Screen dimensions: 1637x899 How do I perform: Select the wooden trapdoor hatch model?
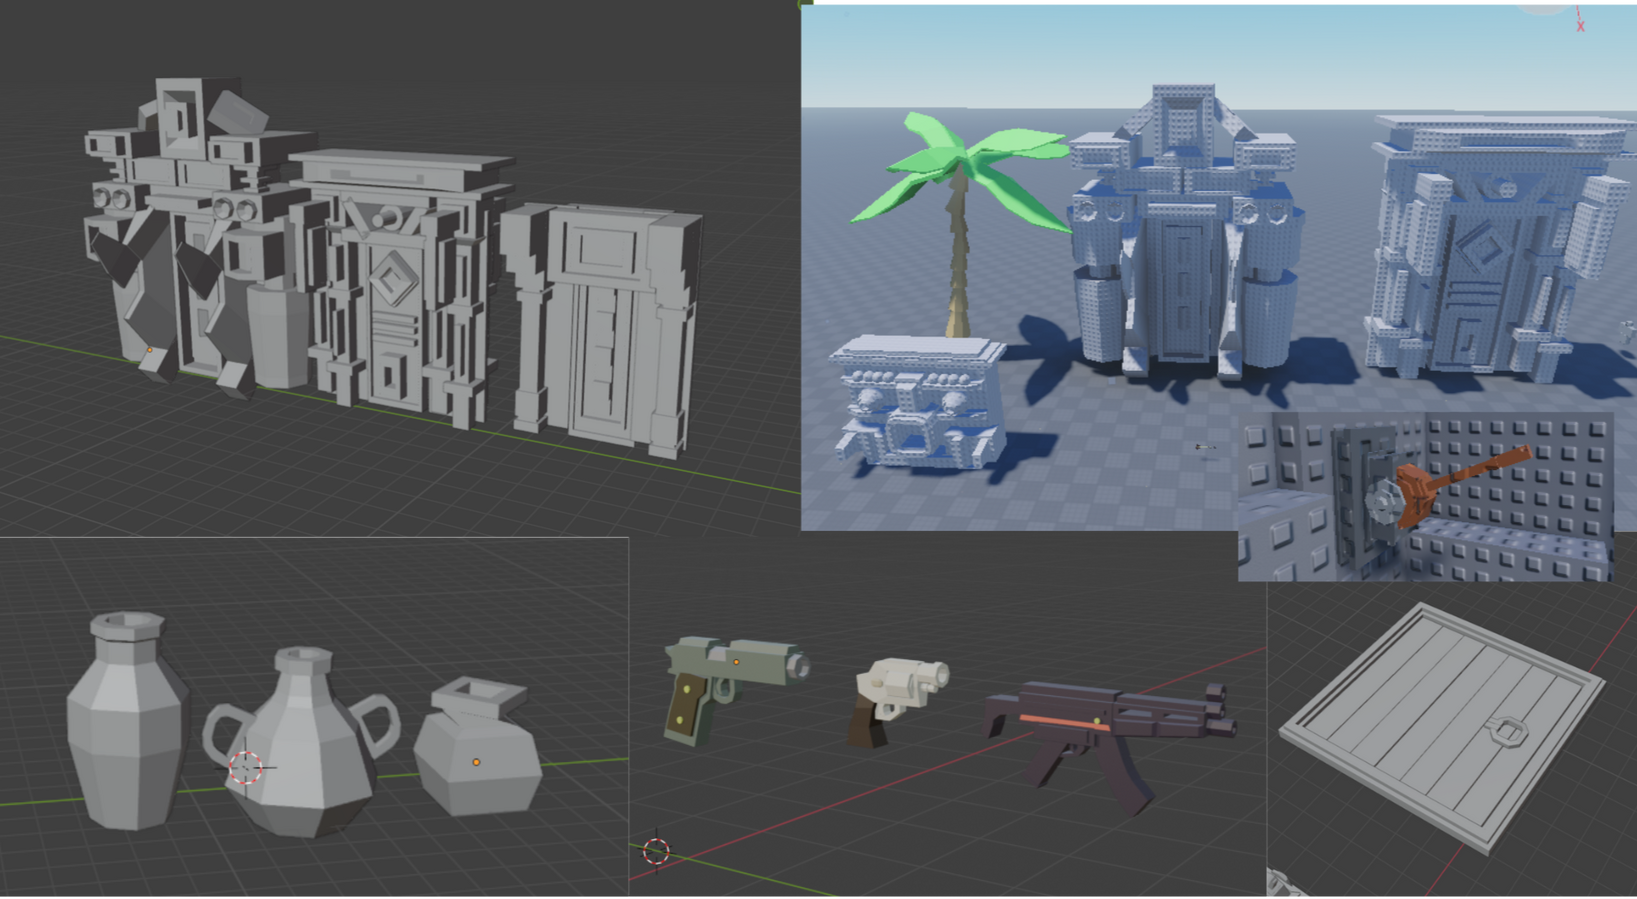coord(1443,727)
